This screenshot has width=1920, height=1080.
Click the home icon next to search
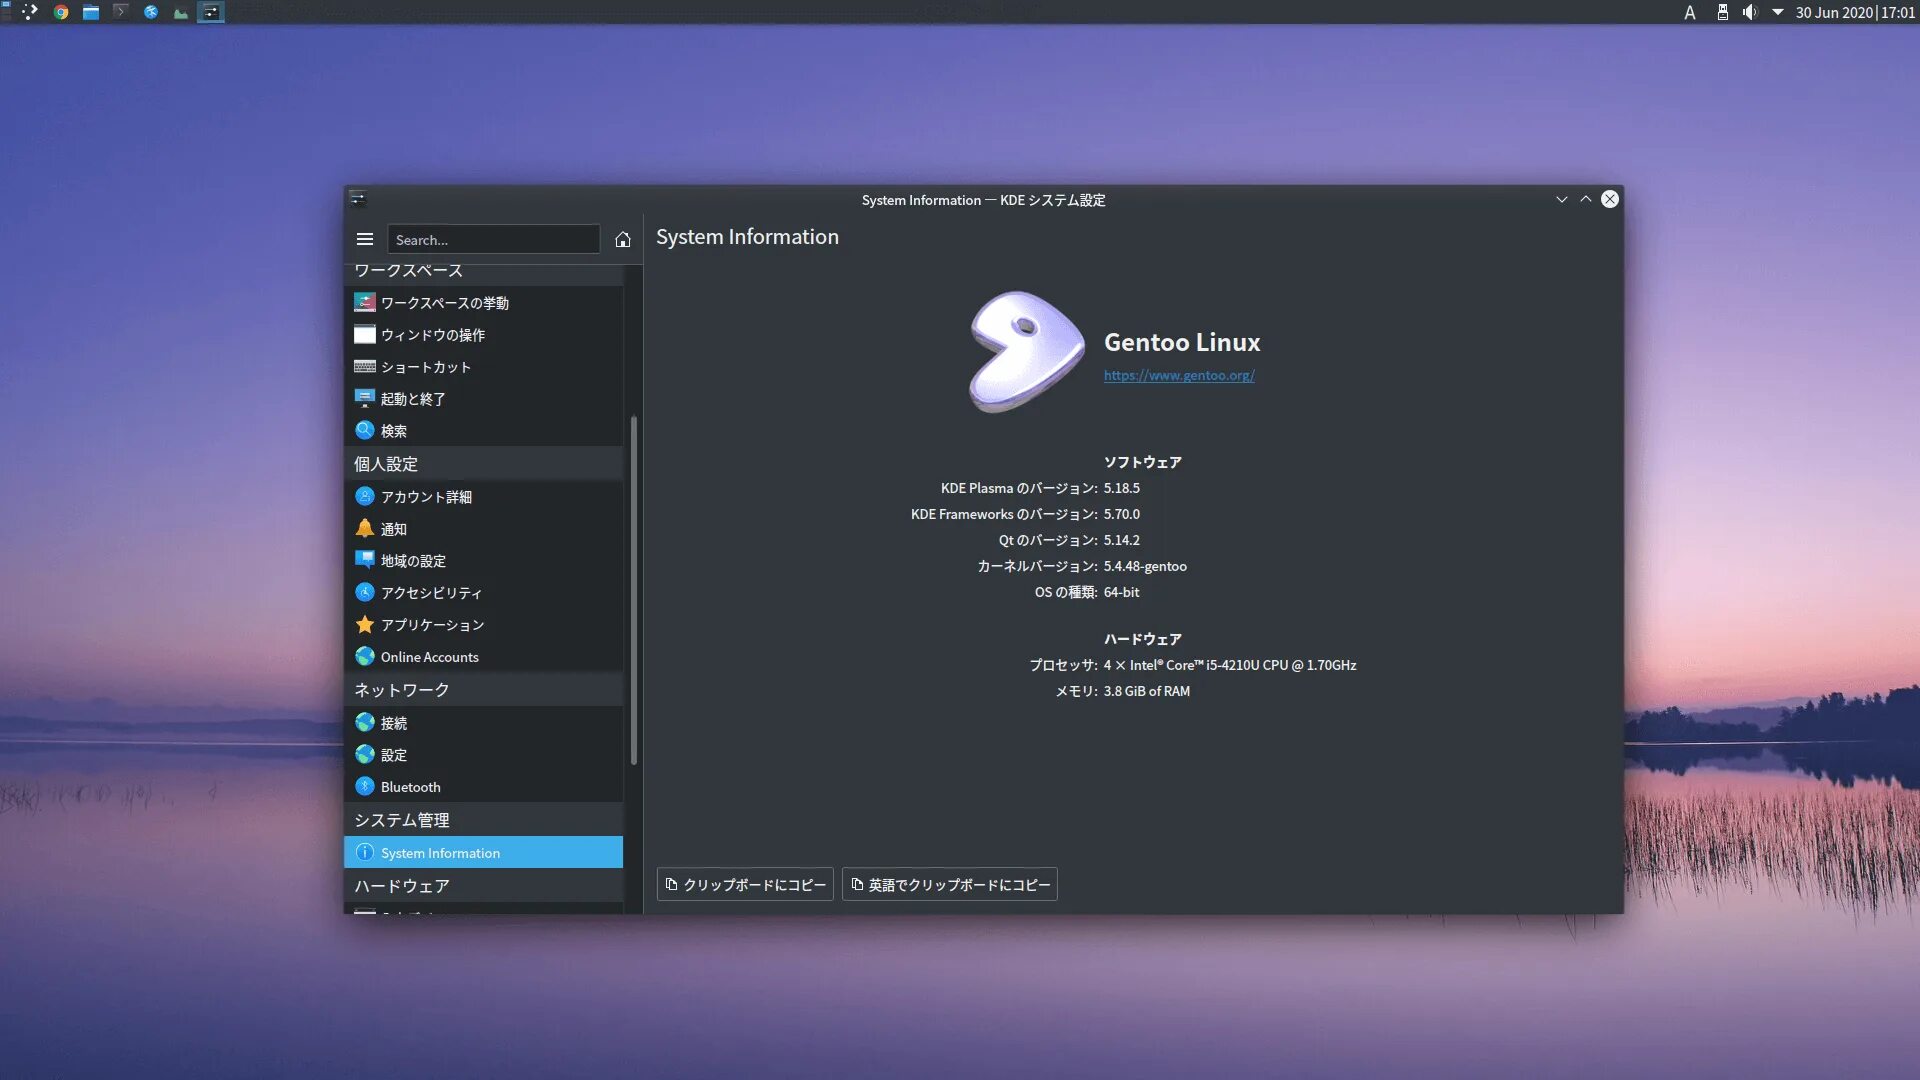tap(622, 240)
